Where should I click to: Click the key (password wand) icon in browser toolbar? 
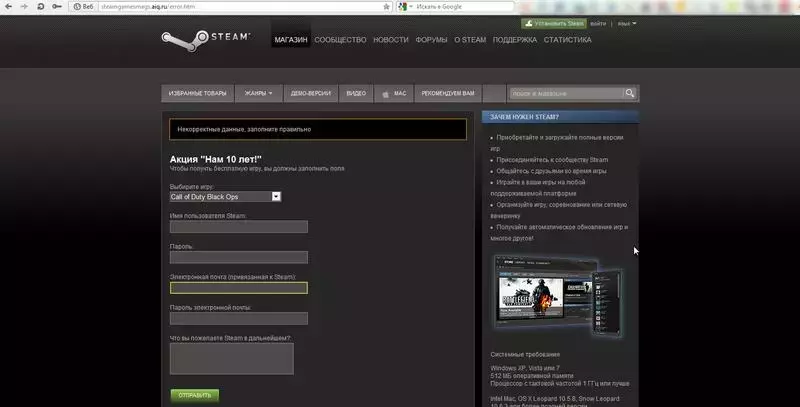point(57,7)
